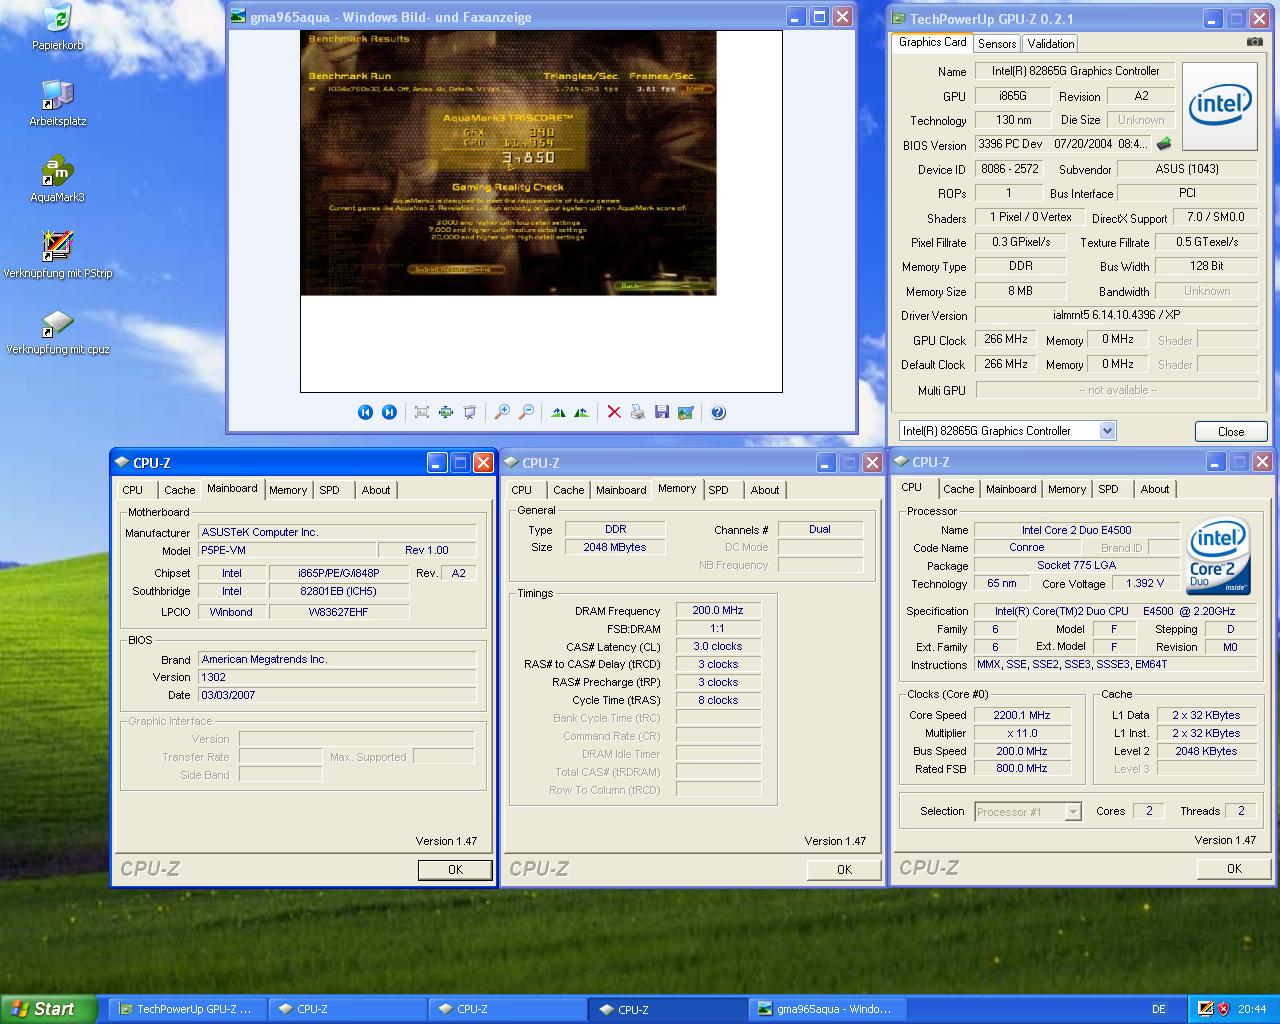Rotate image clockwise in picture viewer
1280x1024 pixels.
[558, 412]
